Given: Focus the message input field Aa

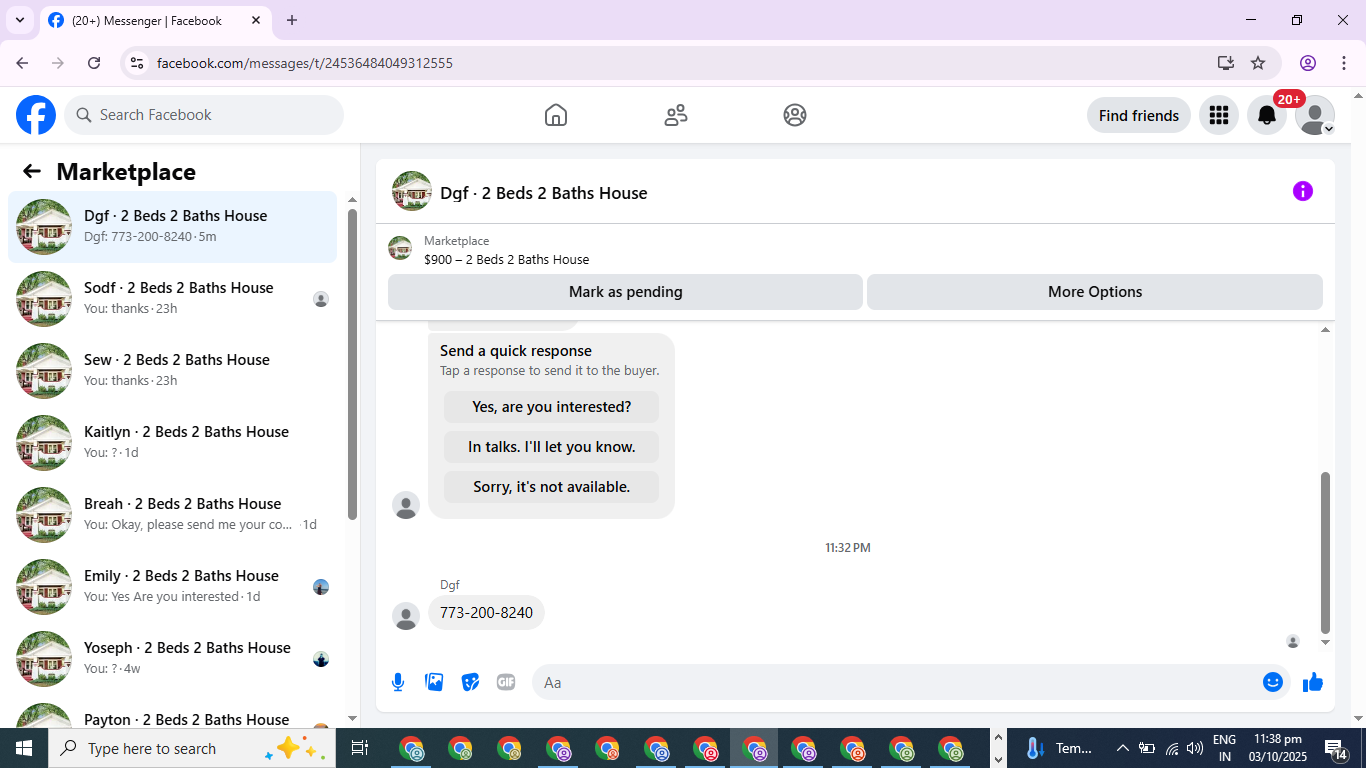Looking at the screenshot, I should 895,682.
